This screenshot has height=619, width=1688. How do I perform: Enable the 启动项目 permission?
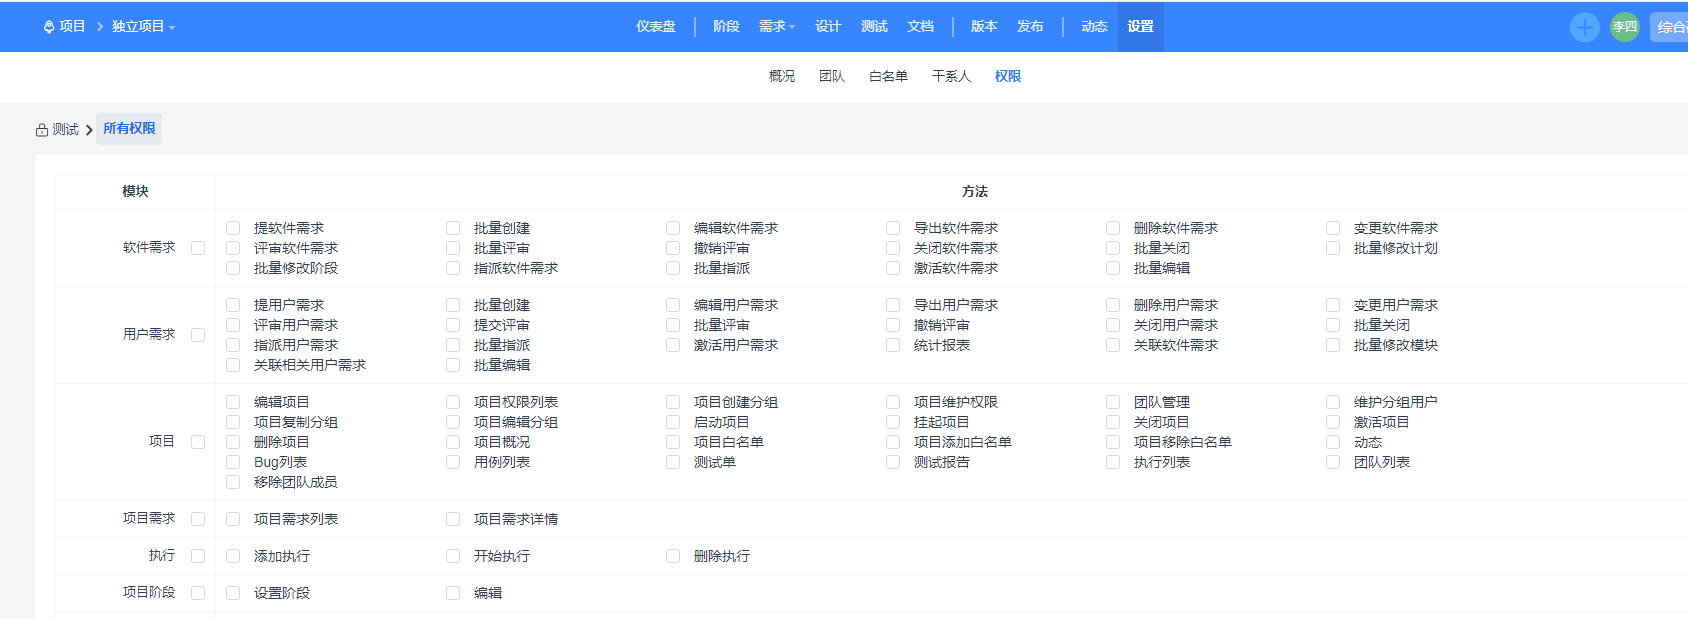[673, 422]
